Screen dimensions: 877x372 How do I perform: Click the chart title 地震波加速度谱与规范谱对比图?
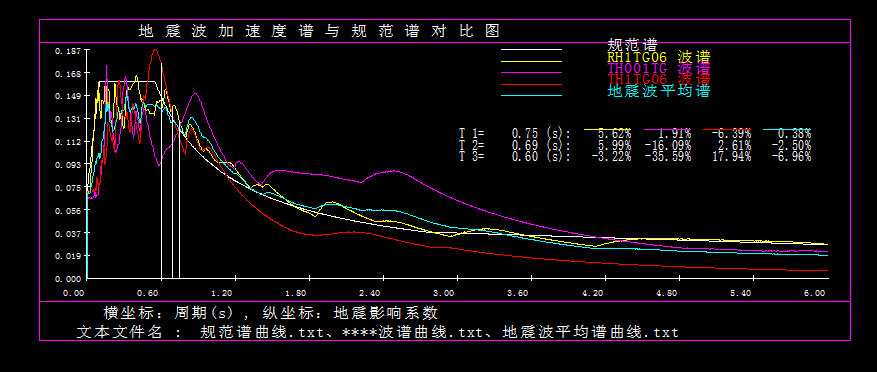319,31
